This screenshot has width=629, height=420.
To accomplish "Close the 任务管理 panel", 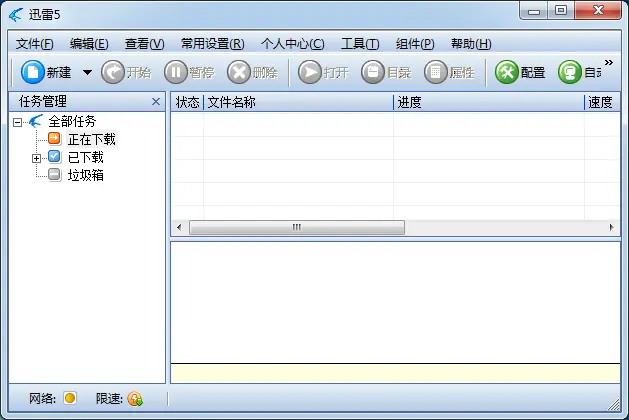I will [155, 102].
